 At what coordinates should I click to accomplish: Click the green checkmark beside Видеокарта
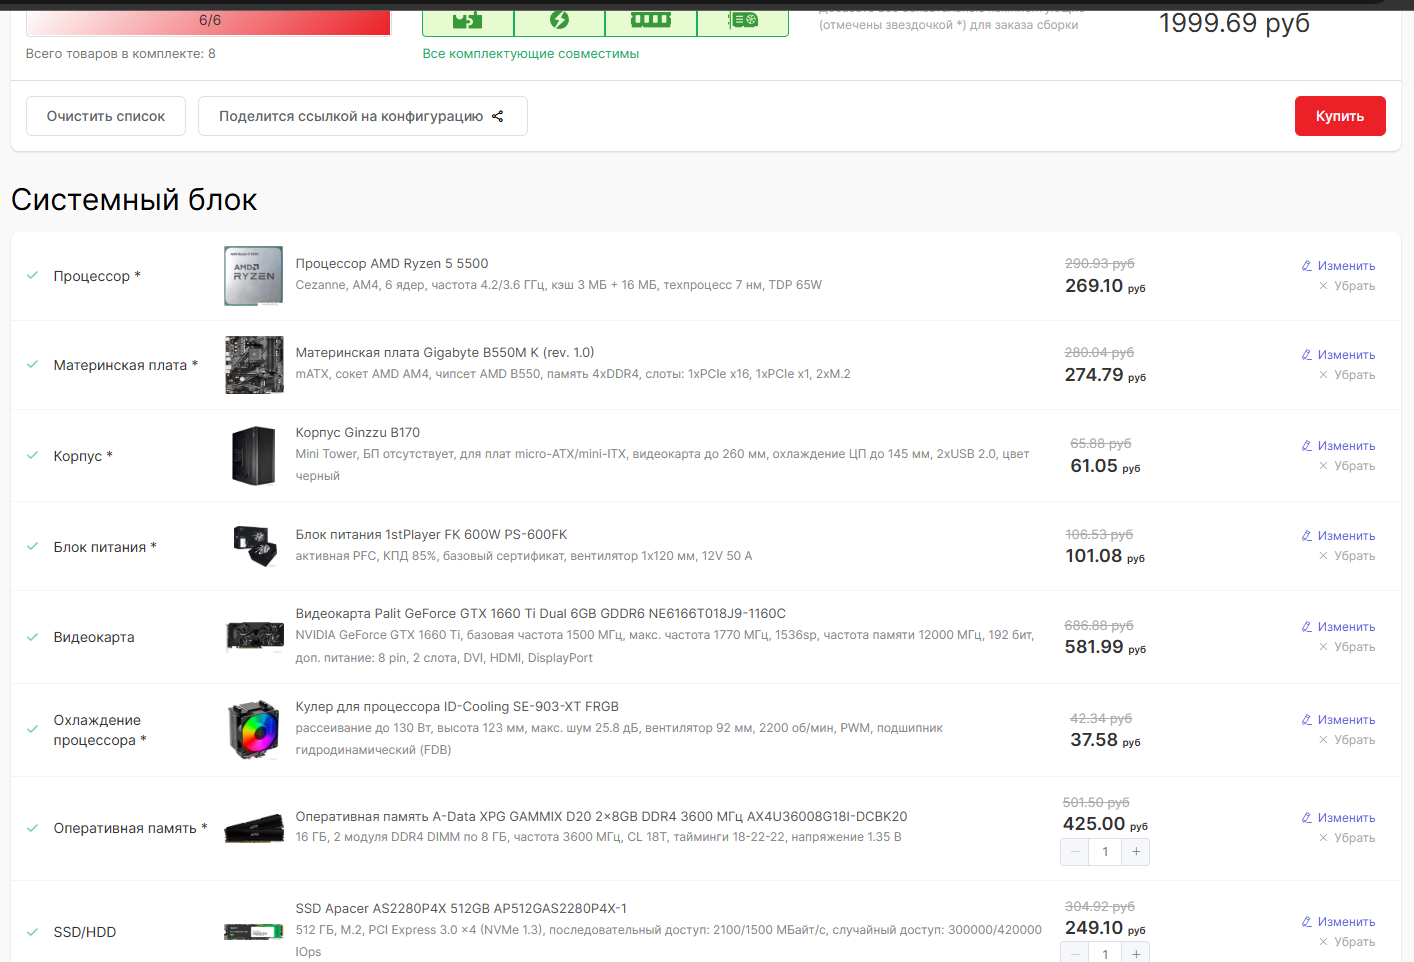tap(33, 637)
